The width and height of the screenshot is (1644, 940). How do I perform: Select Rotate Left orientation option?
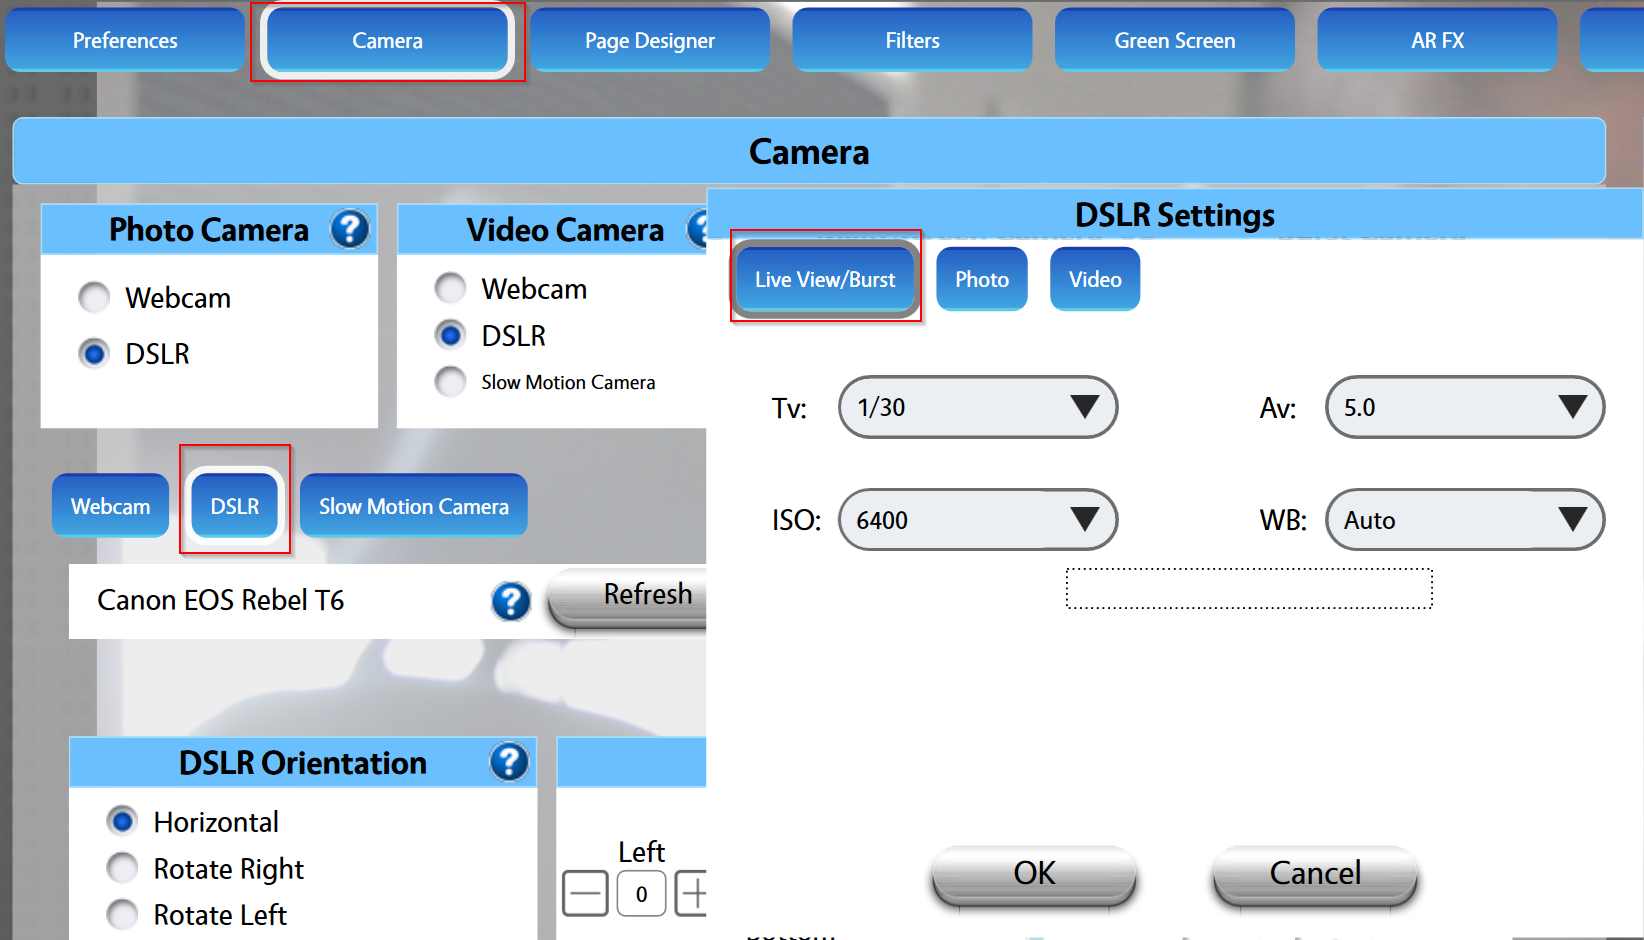(x=122, y=914)
